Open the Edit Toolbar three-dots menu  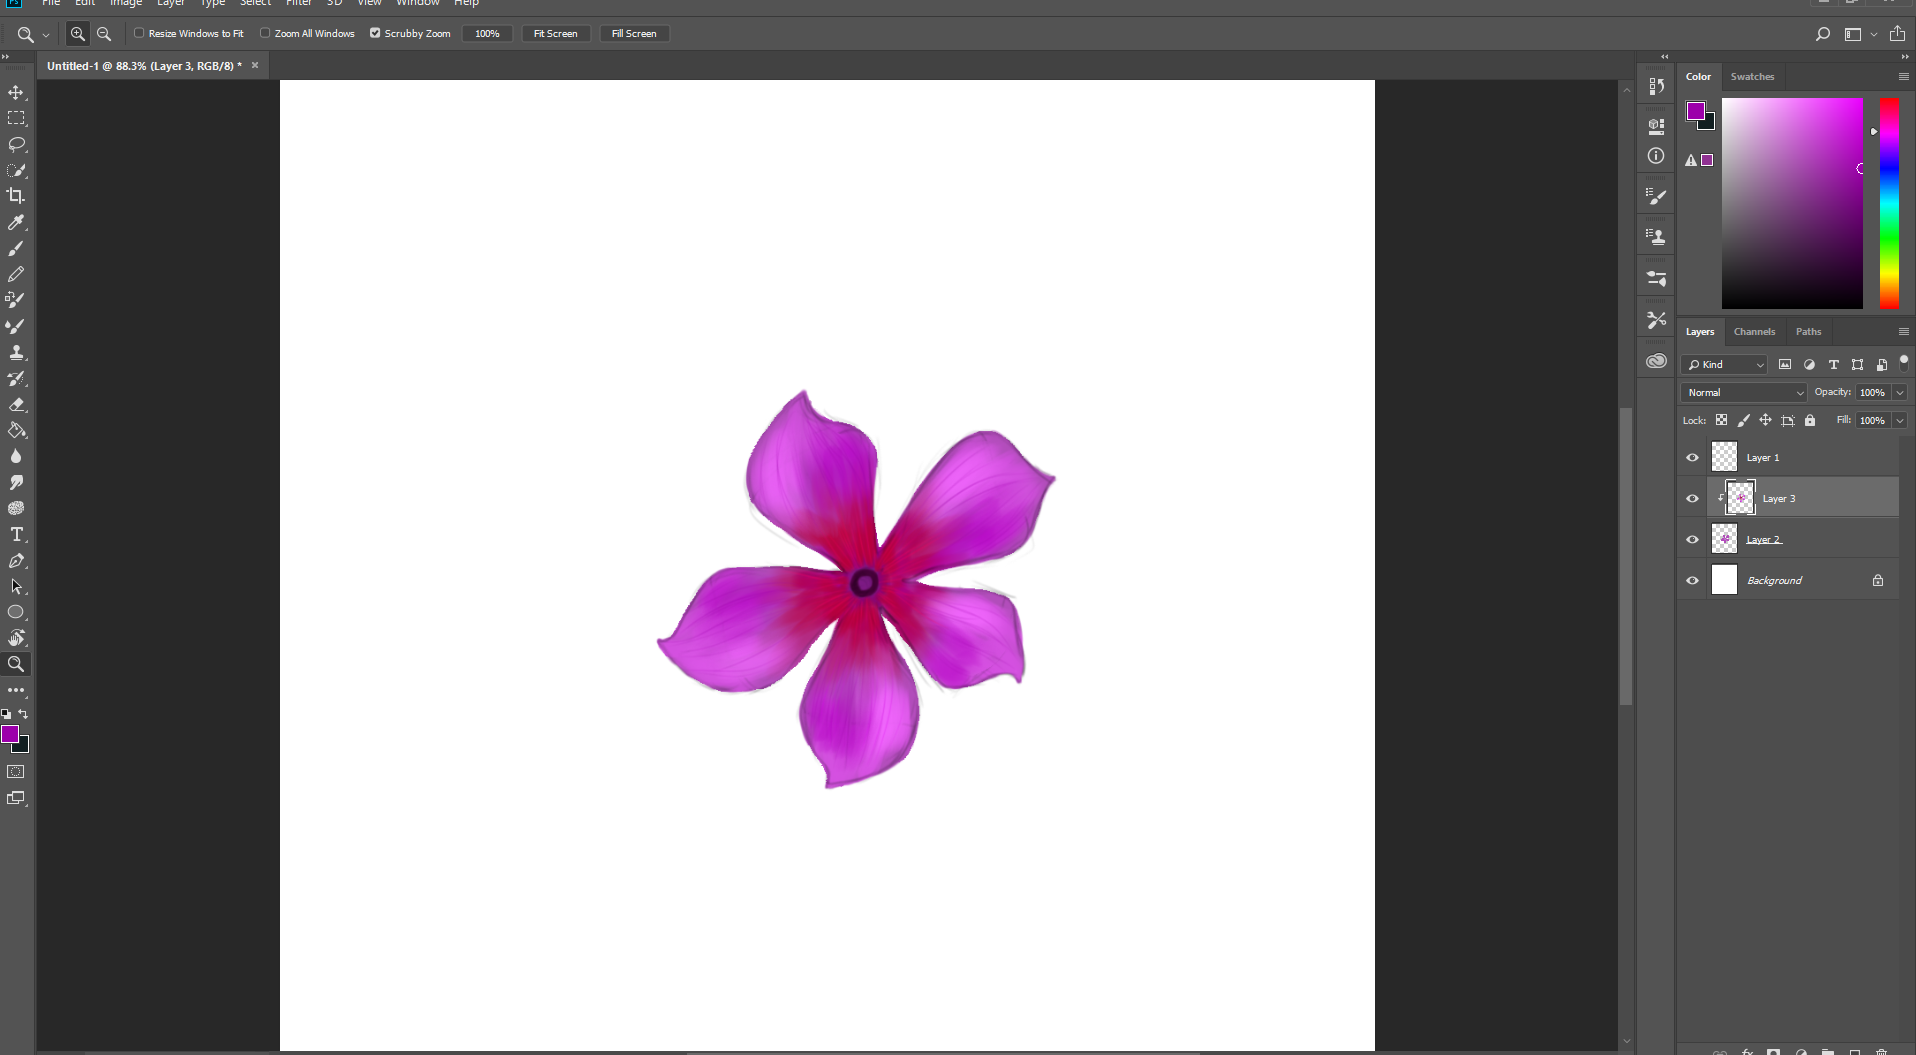click(16, 690)
